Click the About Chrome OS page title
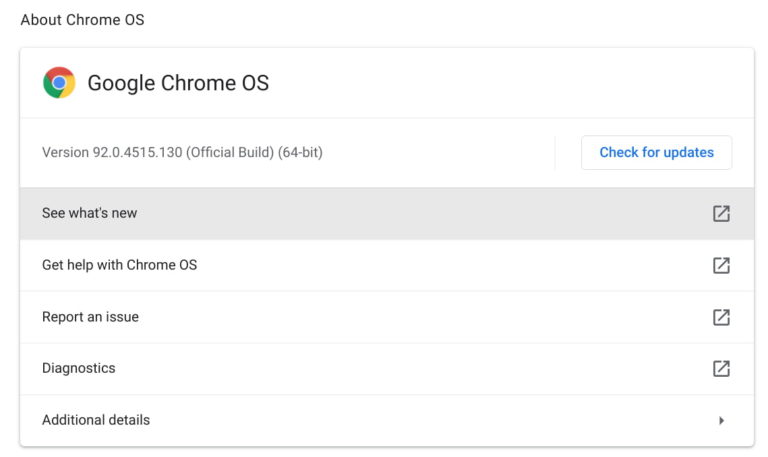Image resolution: width=768 pixels, height=457 pixels. tap(82, 20)
